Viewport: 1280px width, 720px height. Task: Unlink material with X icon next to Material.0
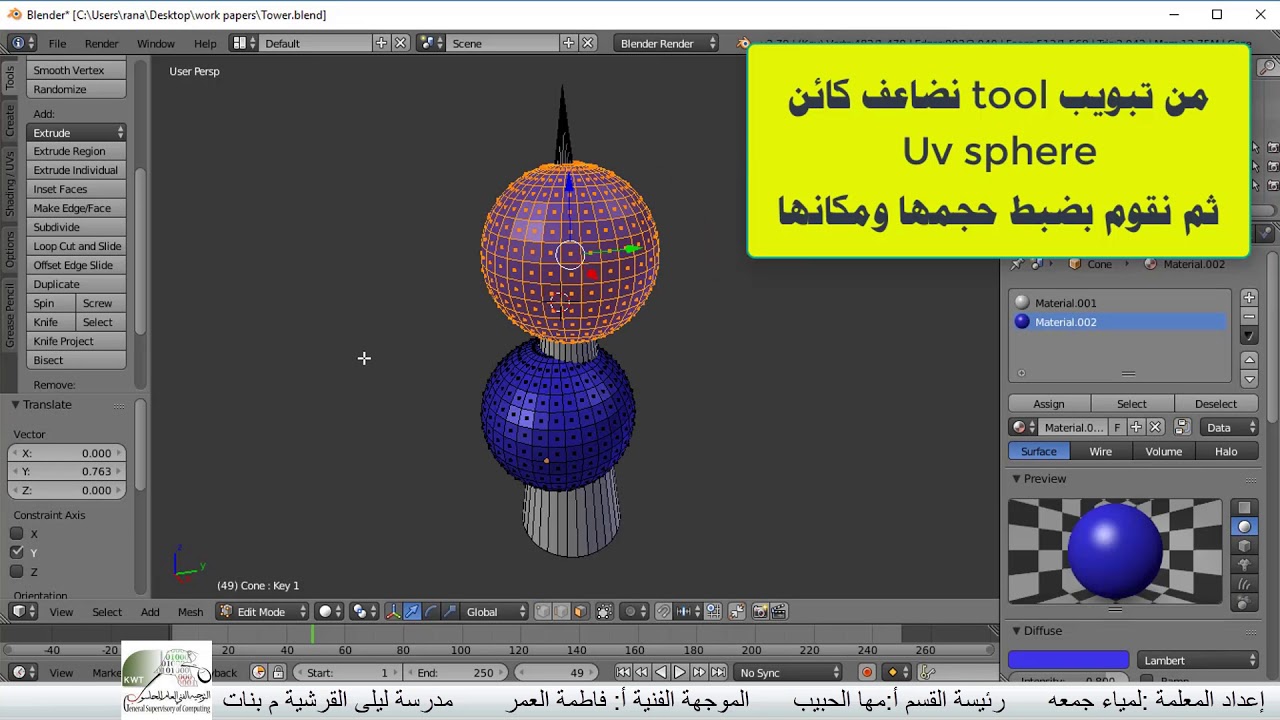[x=1155, y=427]
